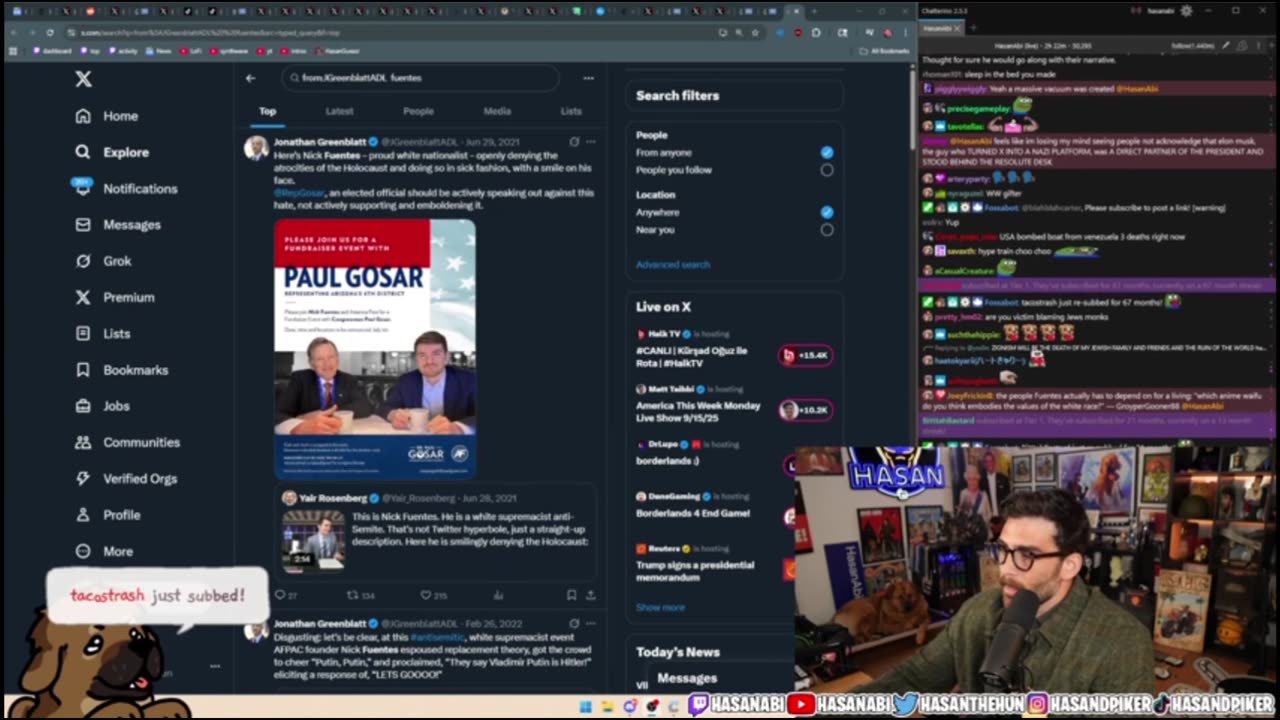Open Jobs in the X sidebar

103,406
